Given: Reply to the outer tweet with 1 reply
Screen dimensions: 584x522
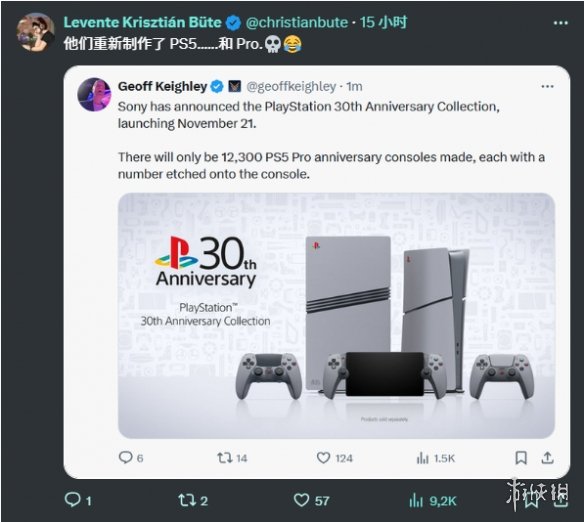Looking at the screenshot, I should click(72, 500).
